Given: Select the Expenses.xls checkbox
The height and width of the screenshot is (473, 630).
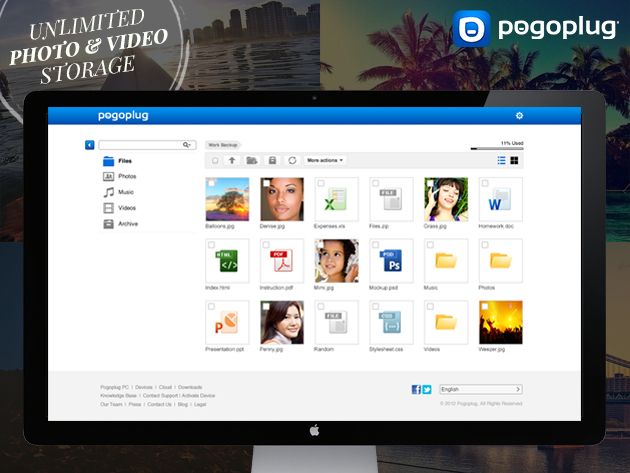Looking at the screenshot, I should coord(321,184).
